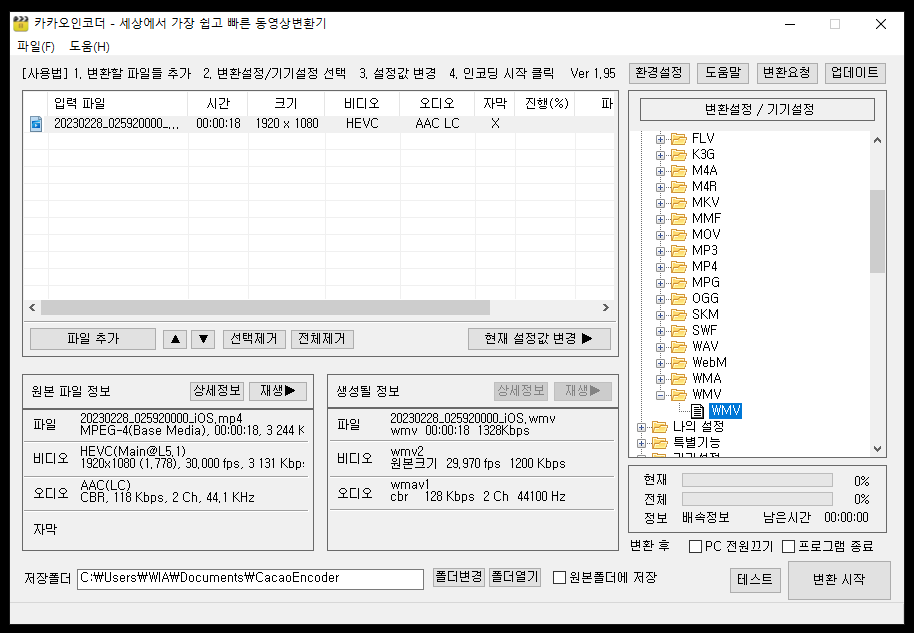Click the 변환설정 / 기기설정 header button
Screen dimensions: 914x633
click(757, 110)
